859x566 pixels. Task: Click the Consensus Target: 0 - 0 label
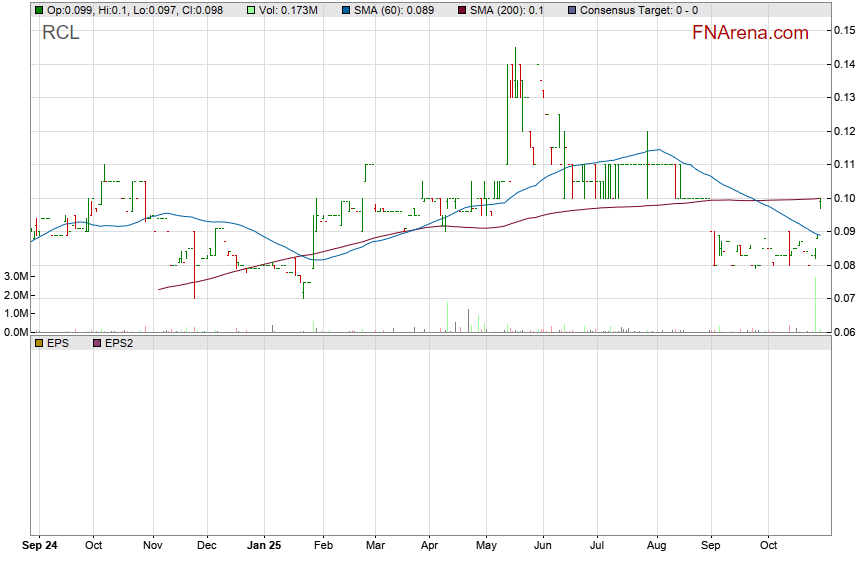639,9
